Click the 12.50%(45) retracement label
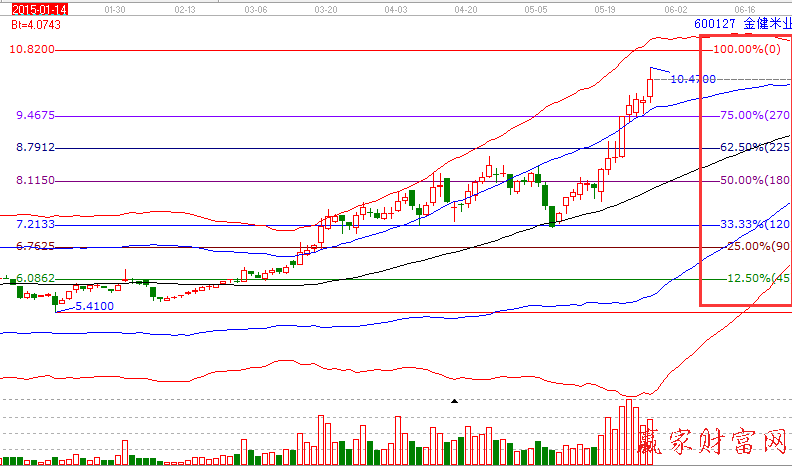Viewport: 792px width, 466px height. pyautogui.click(x=755, y=279)
